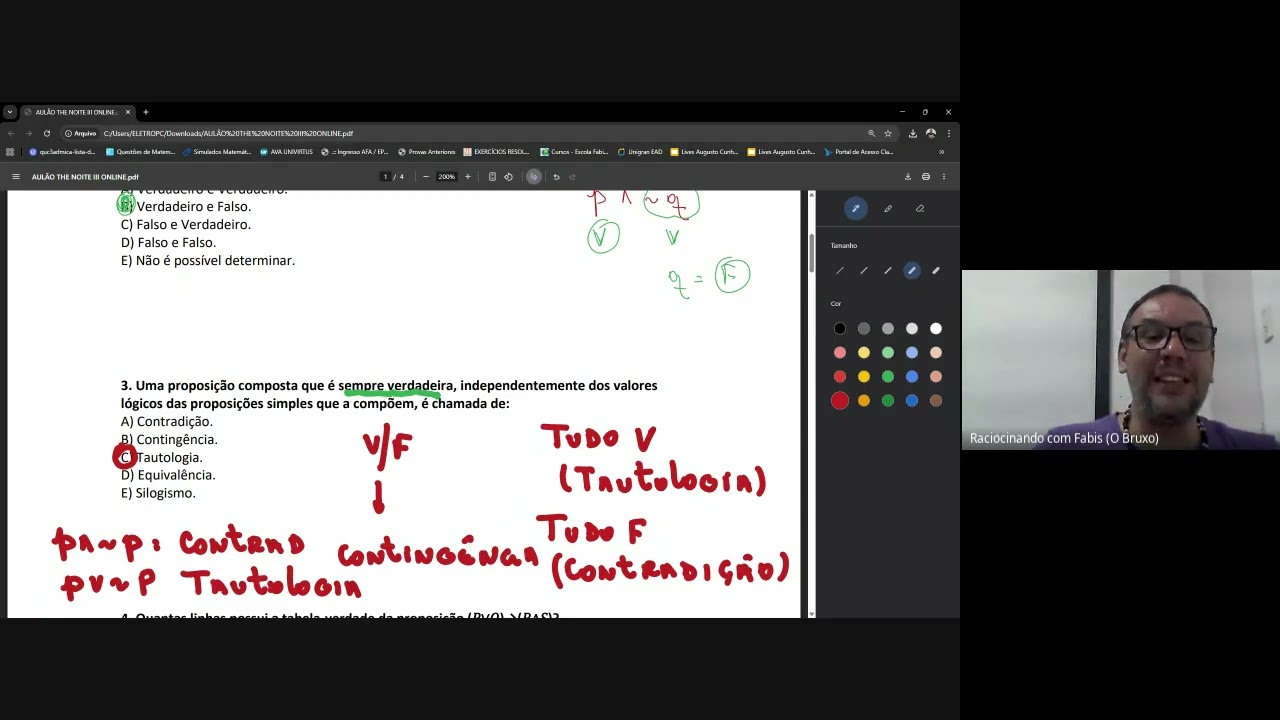Choose the second pen size
Screen dimensions: 1280x720
(x=864, y=271)
